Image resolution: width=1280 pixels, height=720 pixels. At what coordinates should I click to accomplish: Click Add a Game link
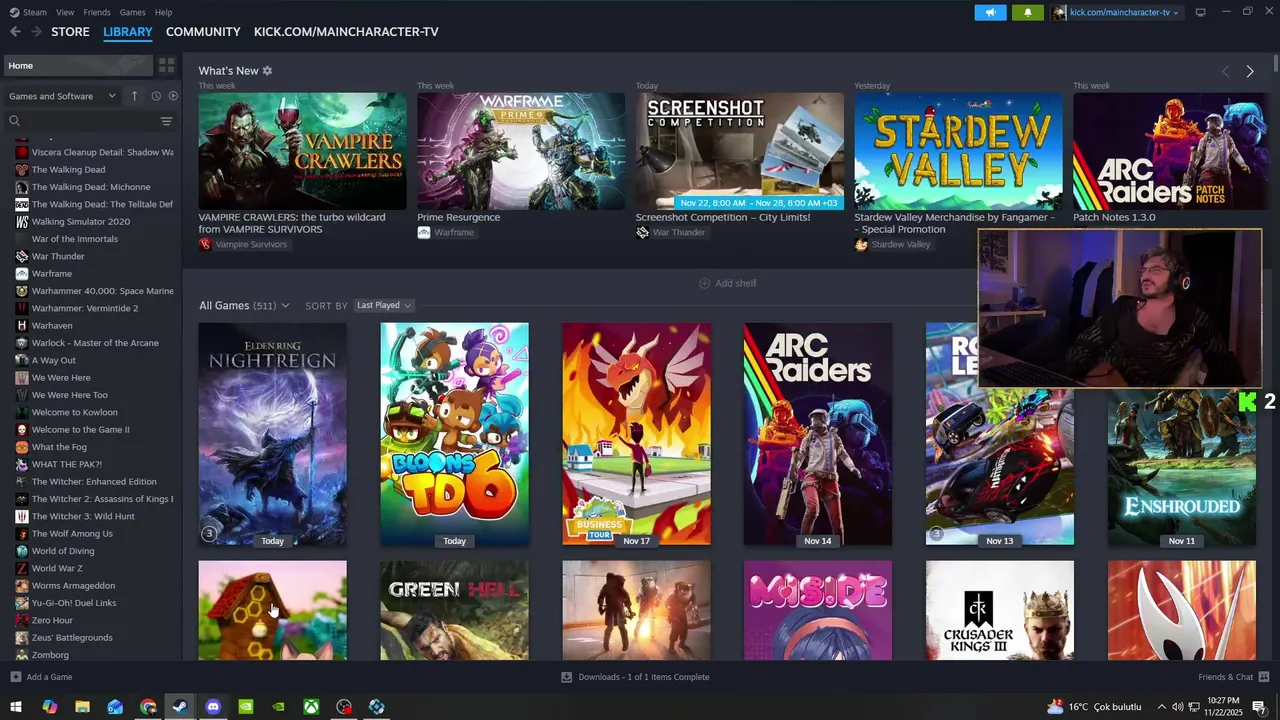coord(41,677)
